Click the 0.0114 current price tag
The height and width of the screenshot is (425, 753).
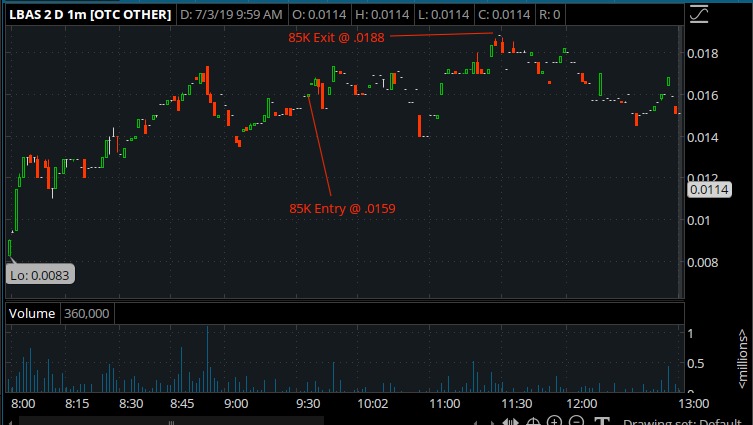pos(709,190)
